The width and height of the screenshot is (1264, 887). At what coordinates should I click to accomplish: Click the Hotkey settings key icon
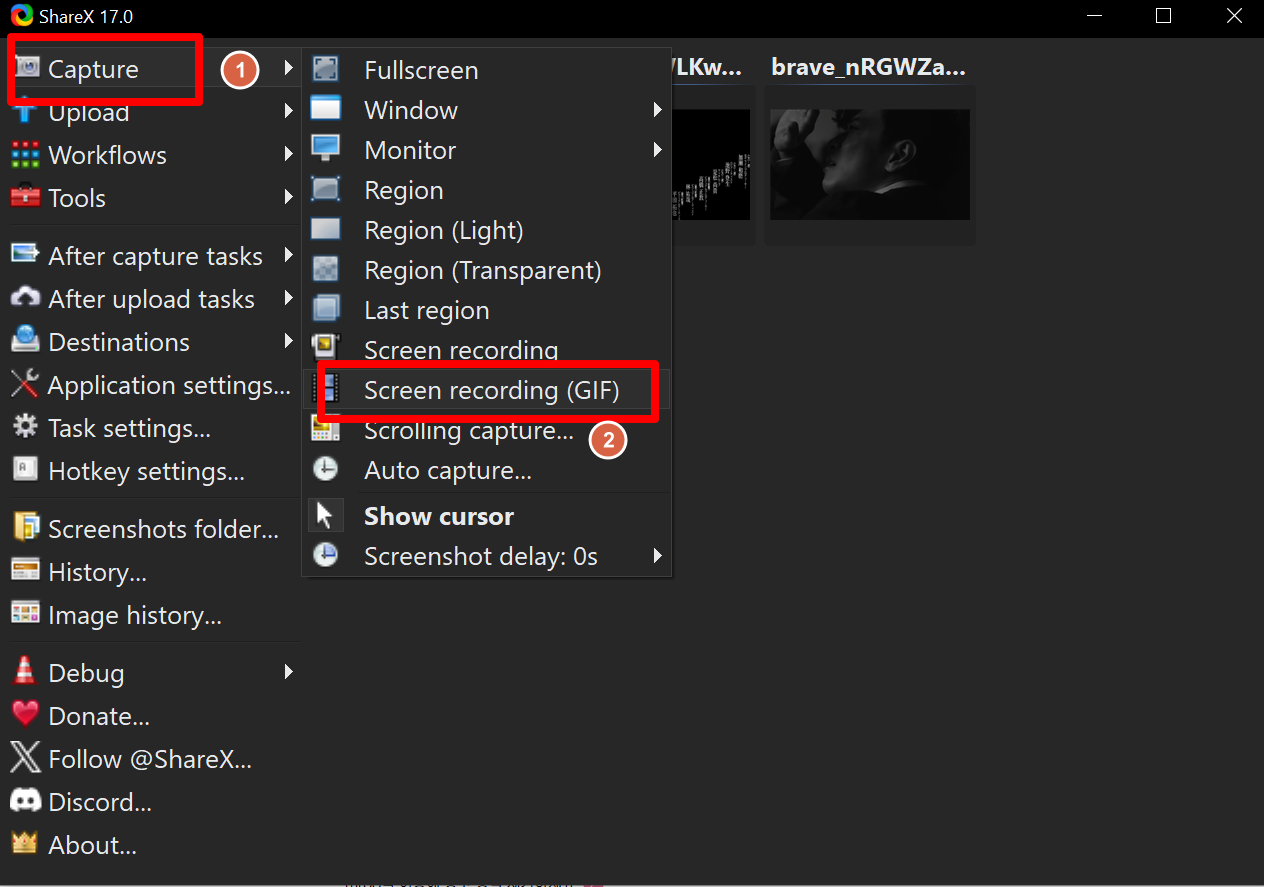25,469
